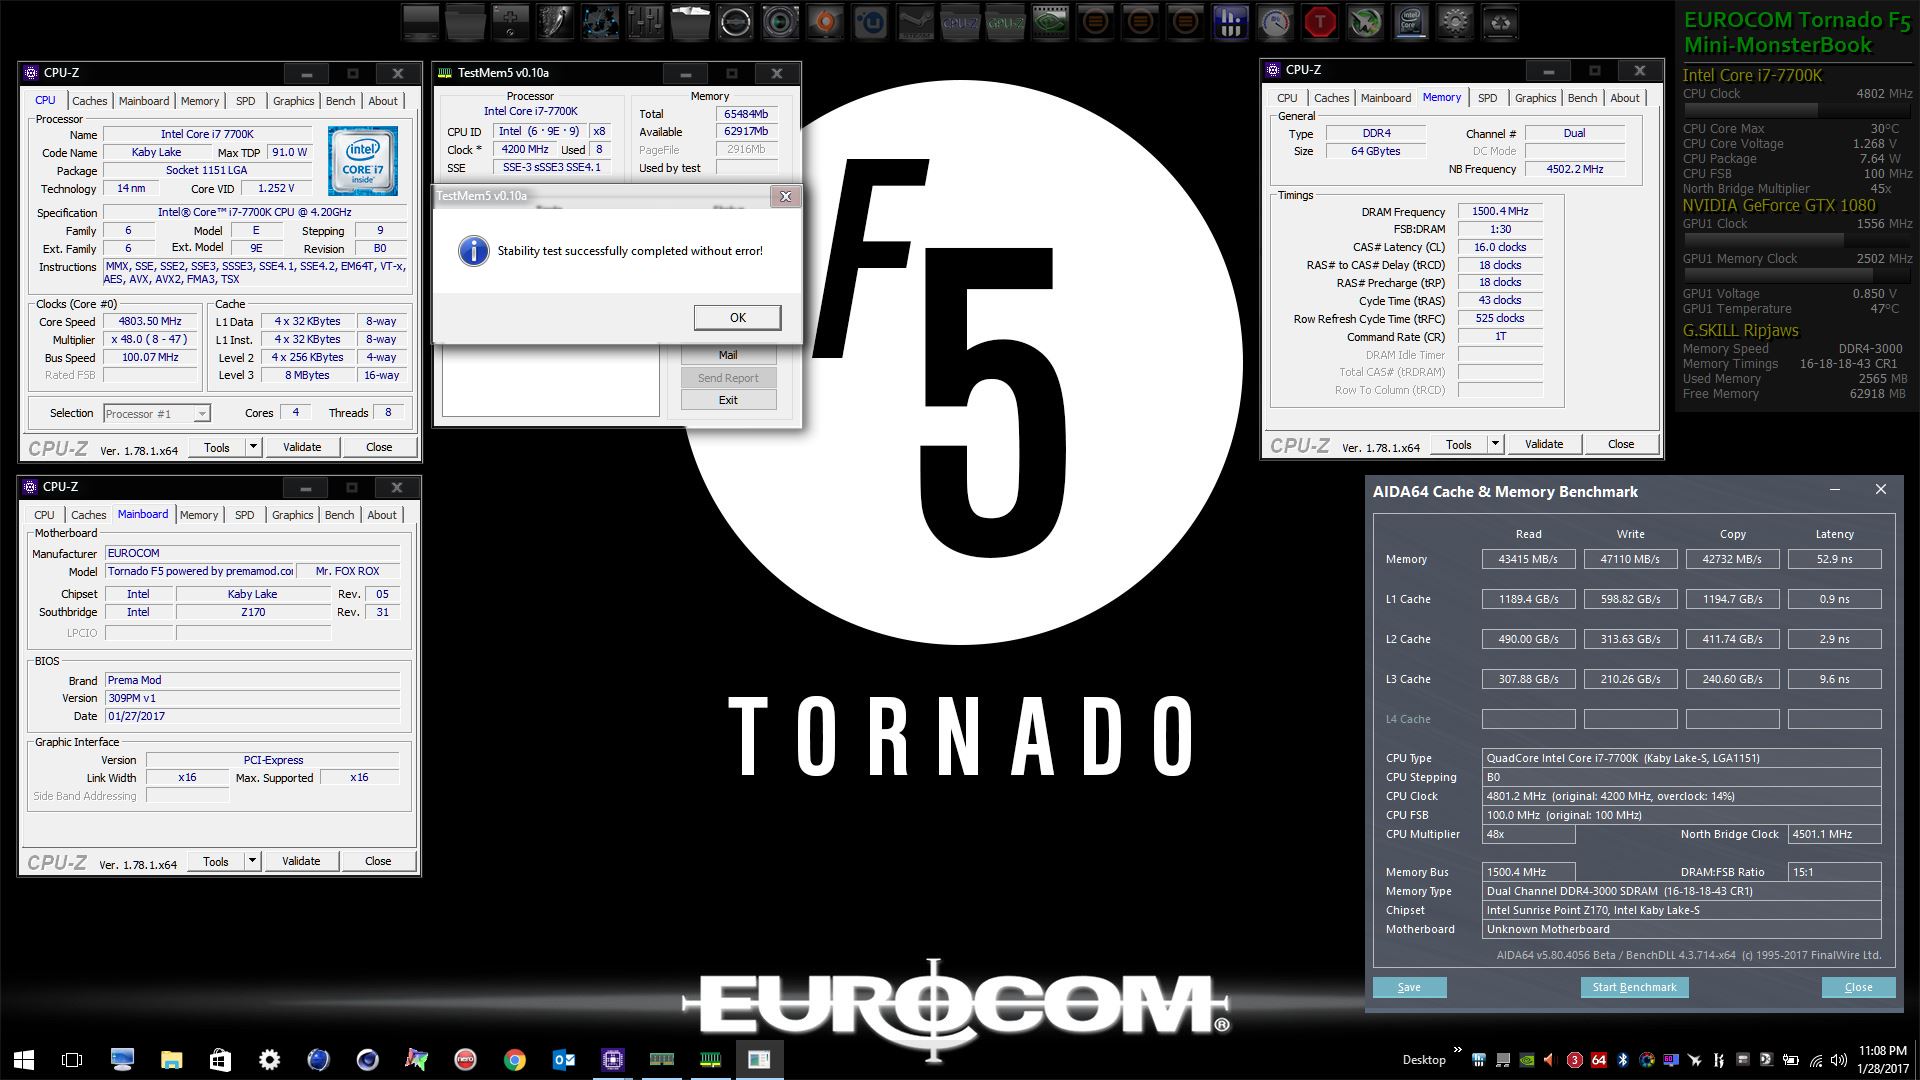
Task: Click the Intel Core utility dock icon
Action: [1411, 22]
